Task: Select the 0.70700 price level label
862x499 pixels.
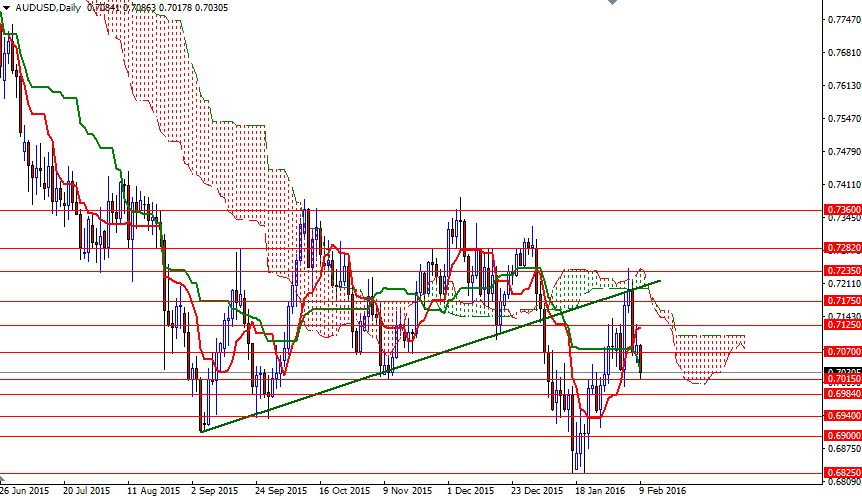Action: 843,352
